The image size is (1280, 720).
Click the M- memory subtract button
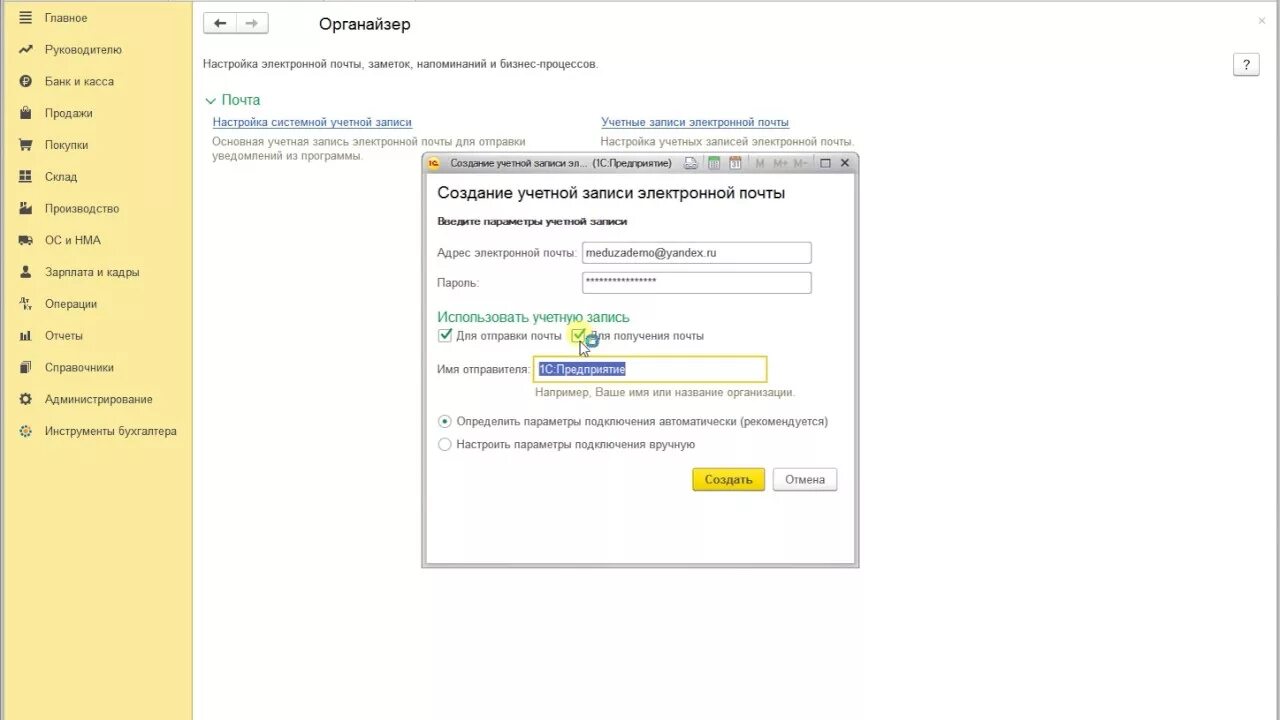click(x=802, y=163)
